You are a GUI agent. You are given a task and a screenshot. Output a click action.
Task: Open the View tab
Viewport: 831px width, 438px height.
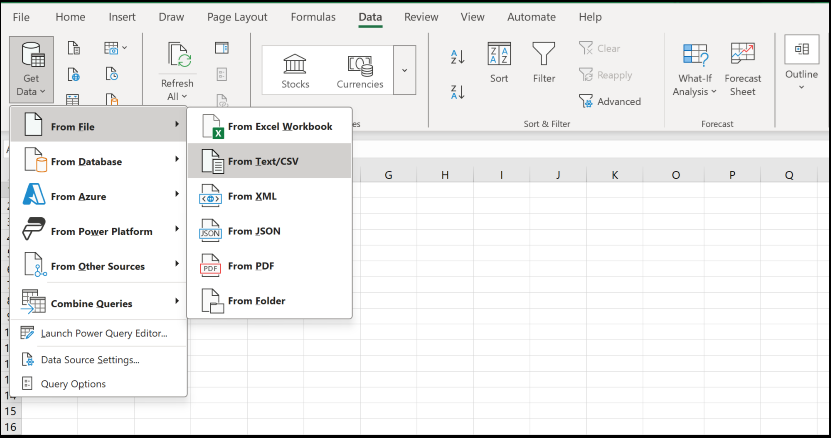pyautogui.click(x=472, y=17)
